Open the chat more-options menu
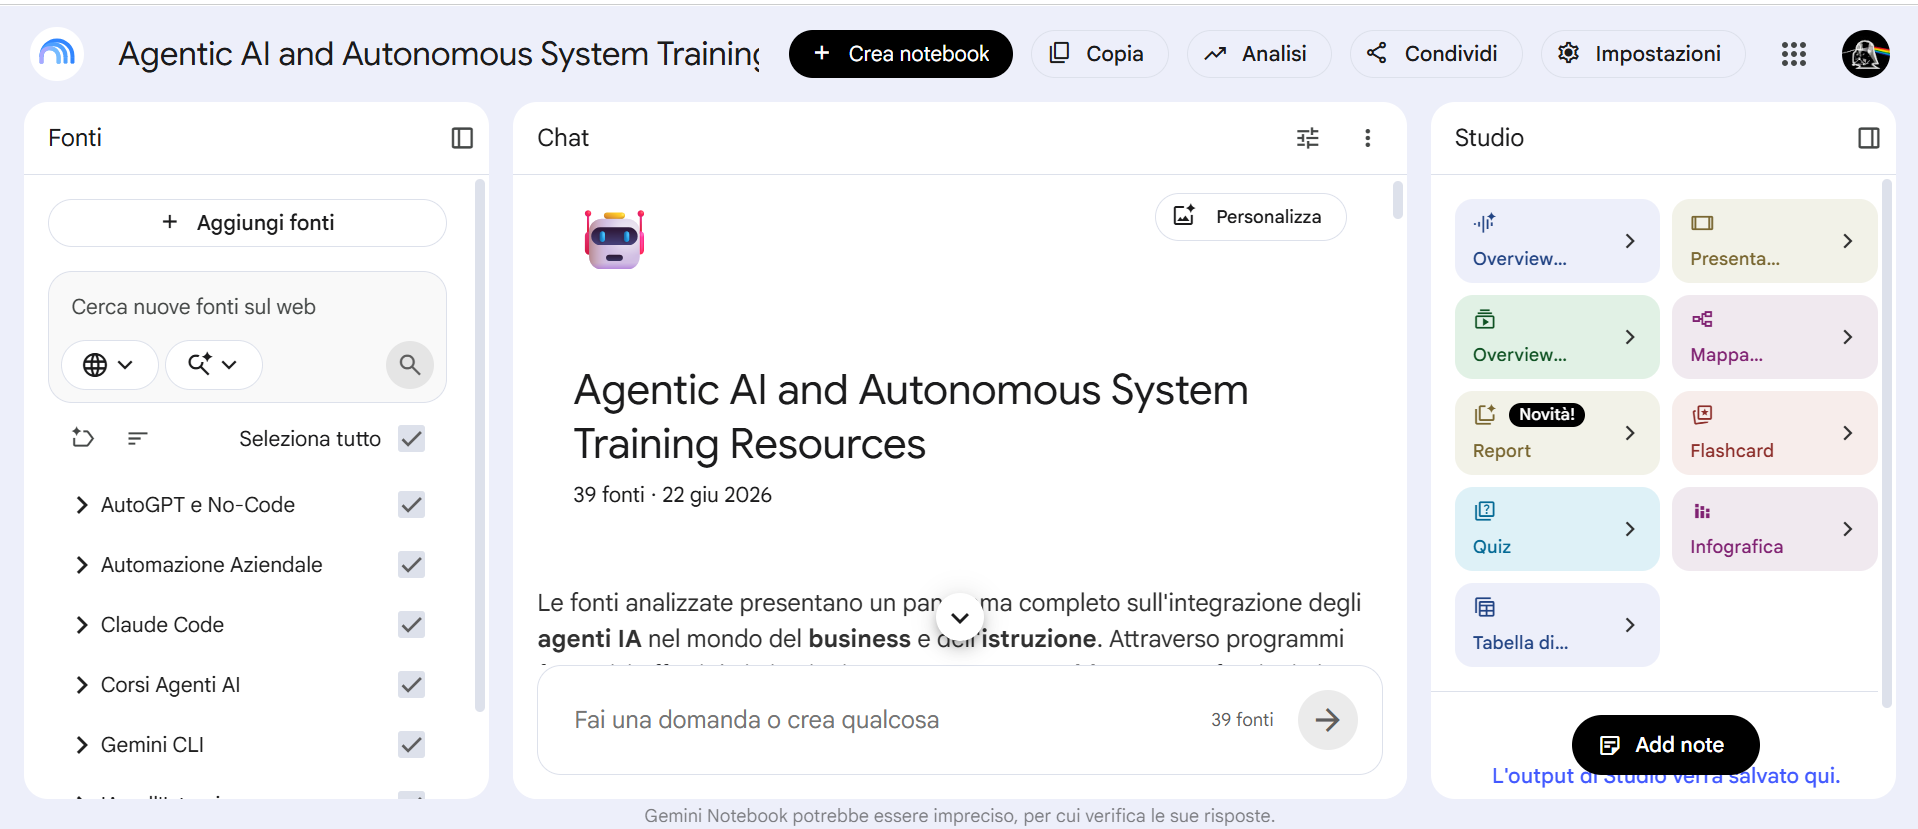The width and height of the screenshot is (1918, 829). pos(1368,138)
